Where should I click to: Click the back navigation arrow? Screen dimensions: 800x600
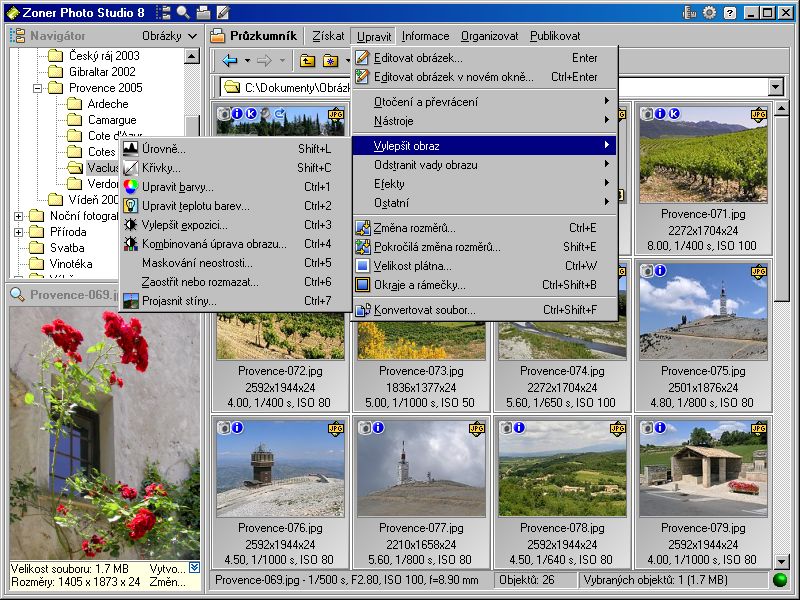pos(230,61)
